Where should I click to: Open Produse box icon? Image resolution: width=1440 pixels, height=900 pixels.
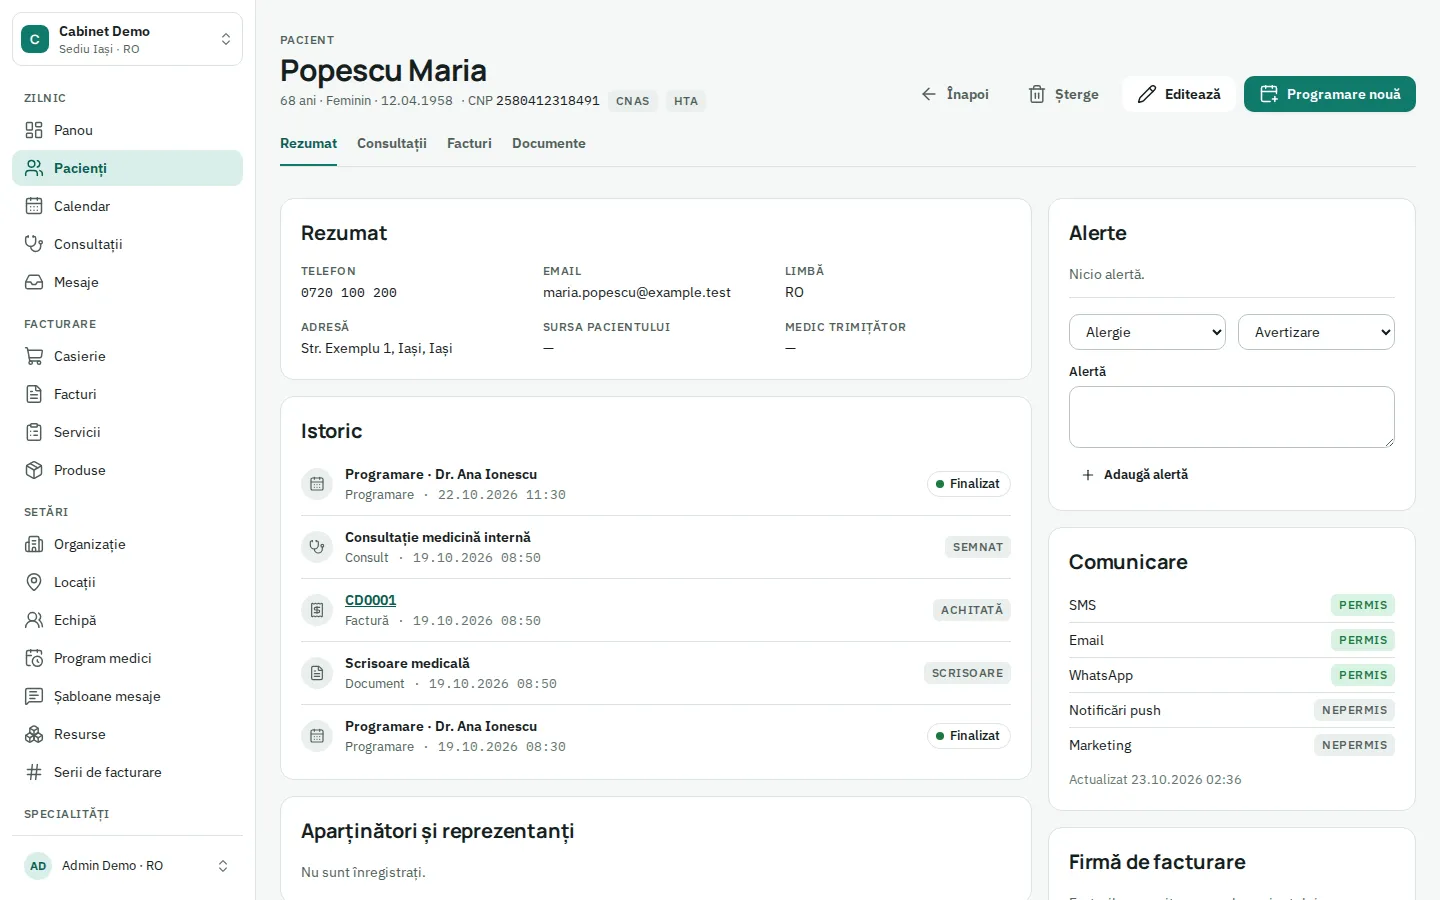pos(34,470)
